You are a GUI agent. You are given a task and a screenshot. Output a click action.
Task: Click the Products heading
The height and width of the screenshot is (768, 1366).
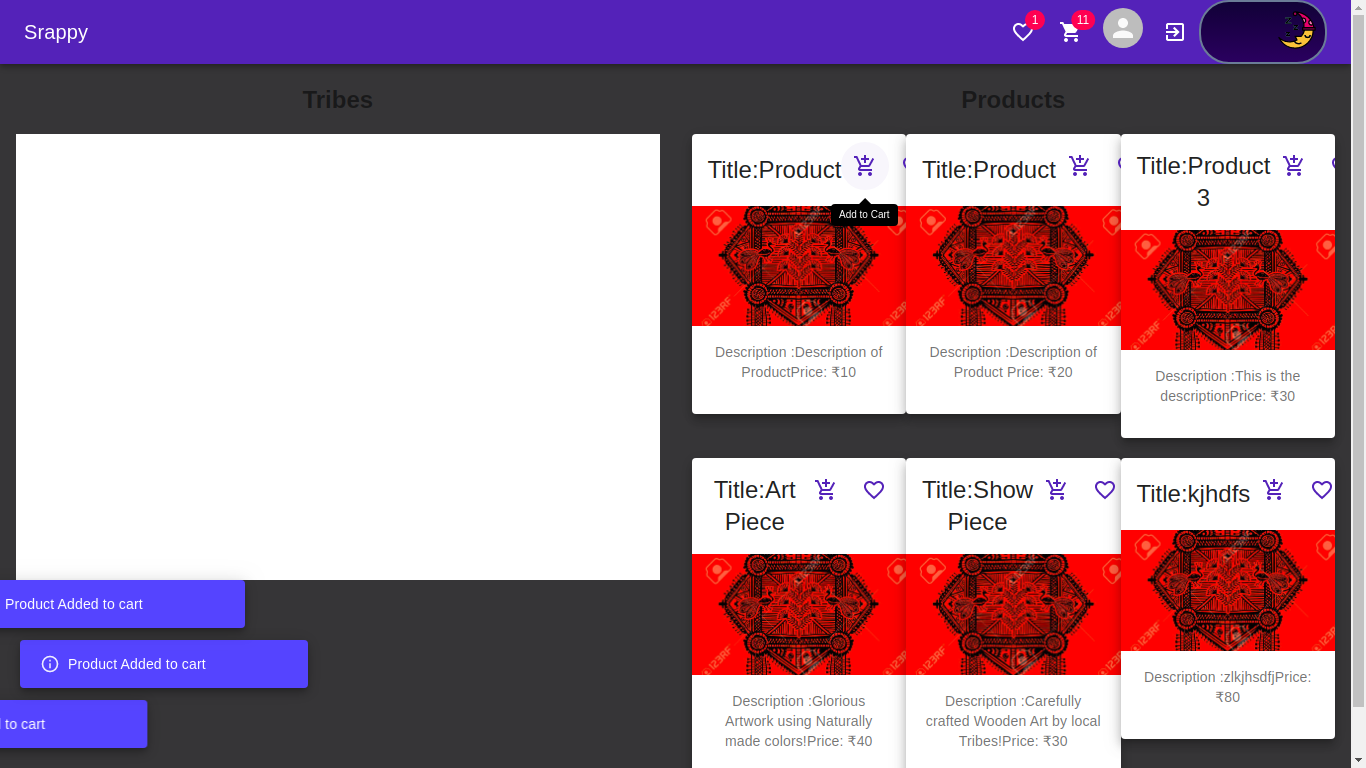(1013, 100)
